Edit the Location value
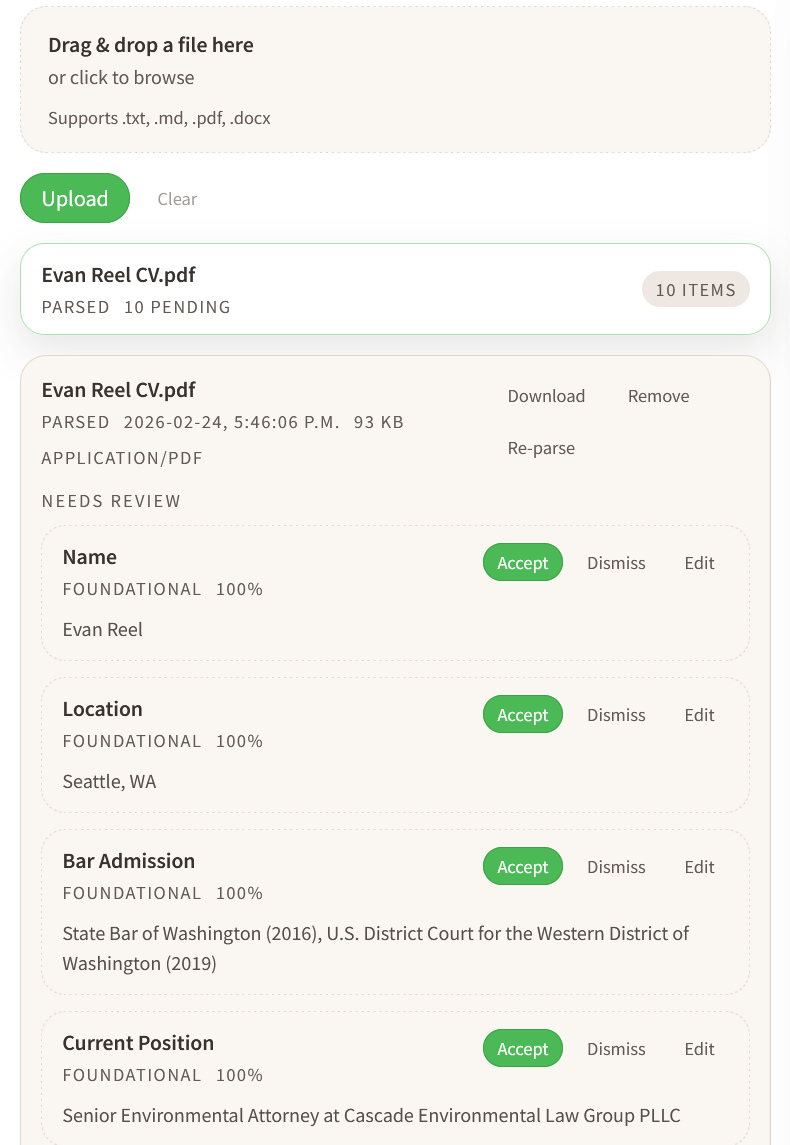Screen dimensions: 790x1145 [698, 715]
